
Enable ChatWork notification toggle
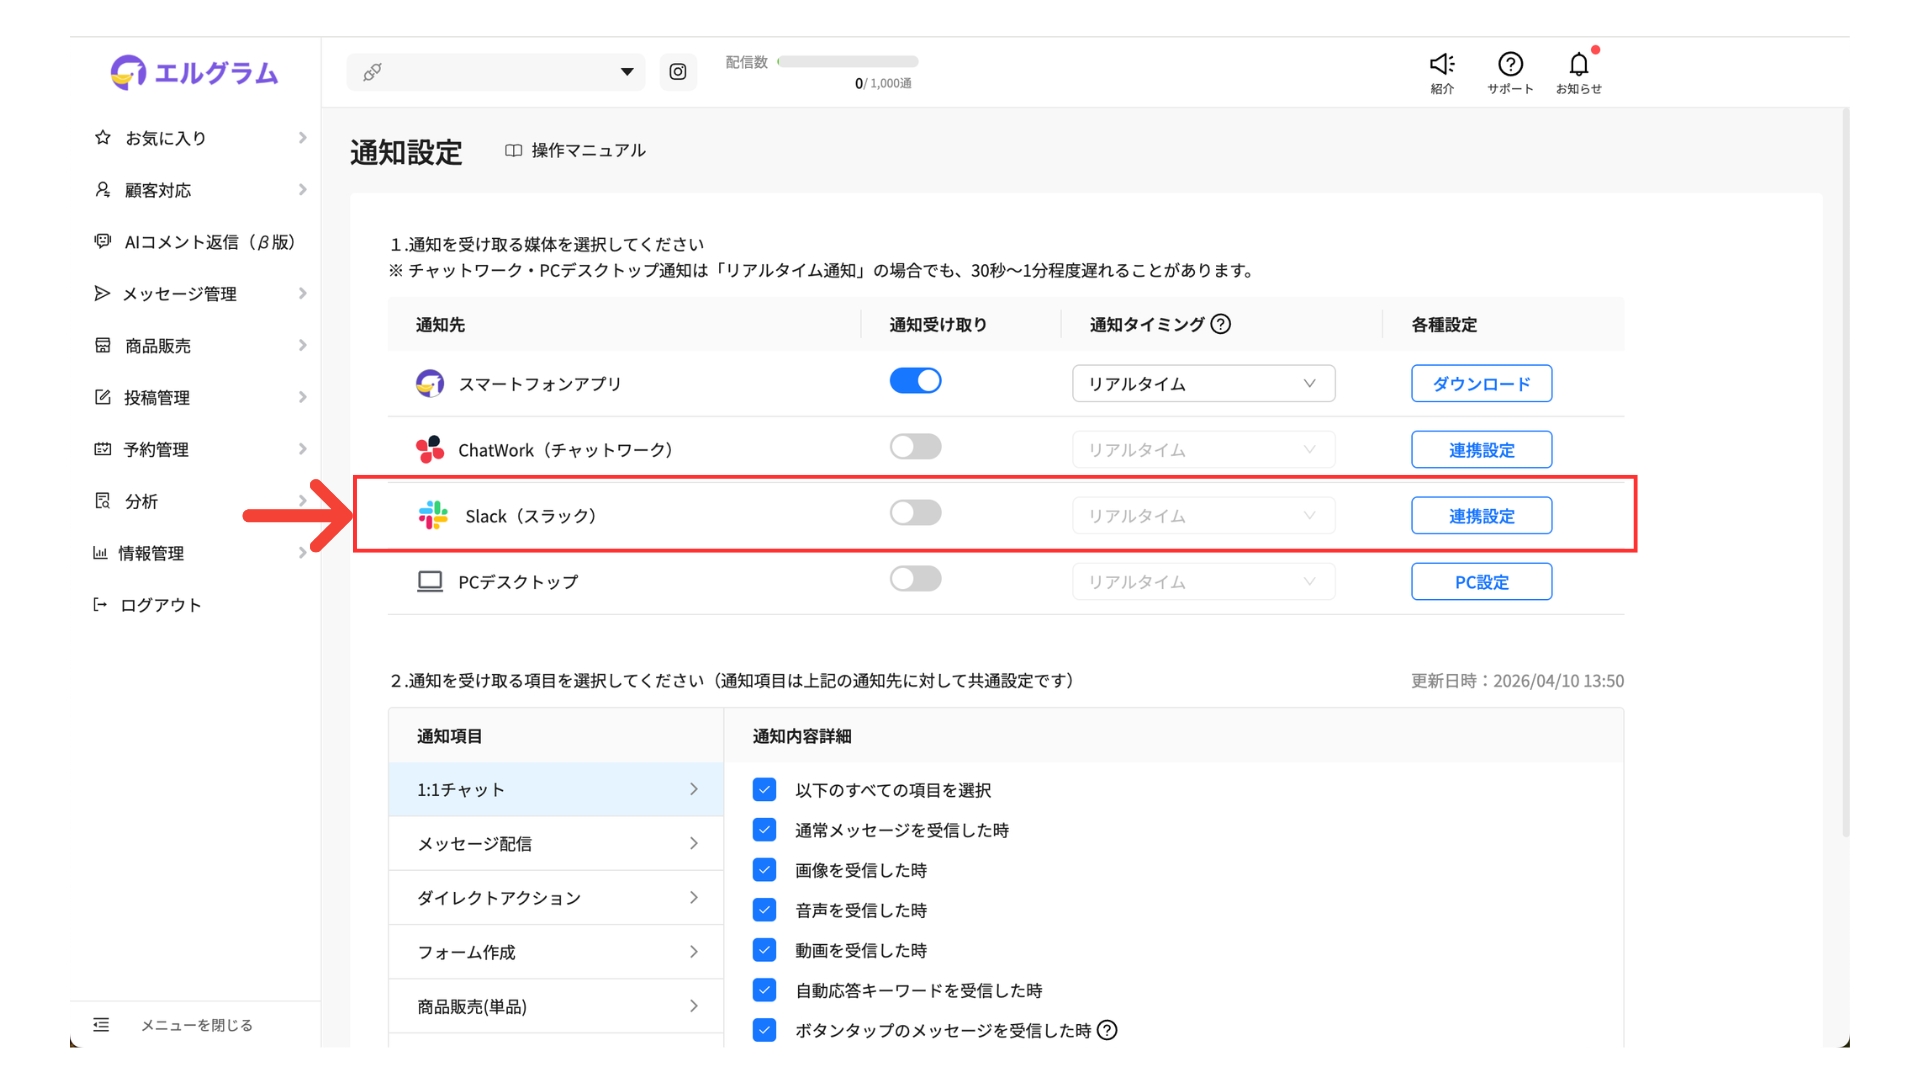915,447
